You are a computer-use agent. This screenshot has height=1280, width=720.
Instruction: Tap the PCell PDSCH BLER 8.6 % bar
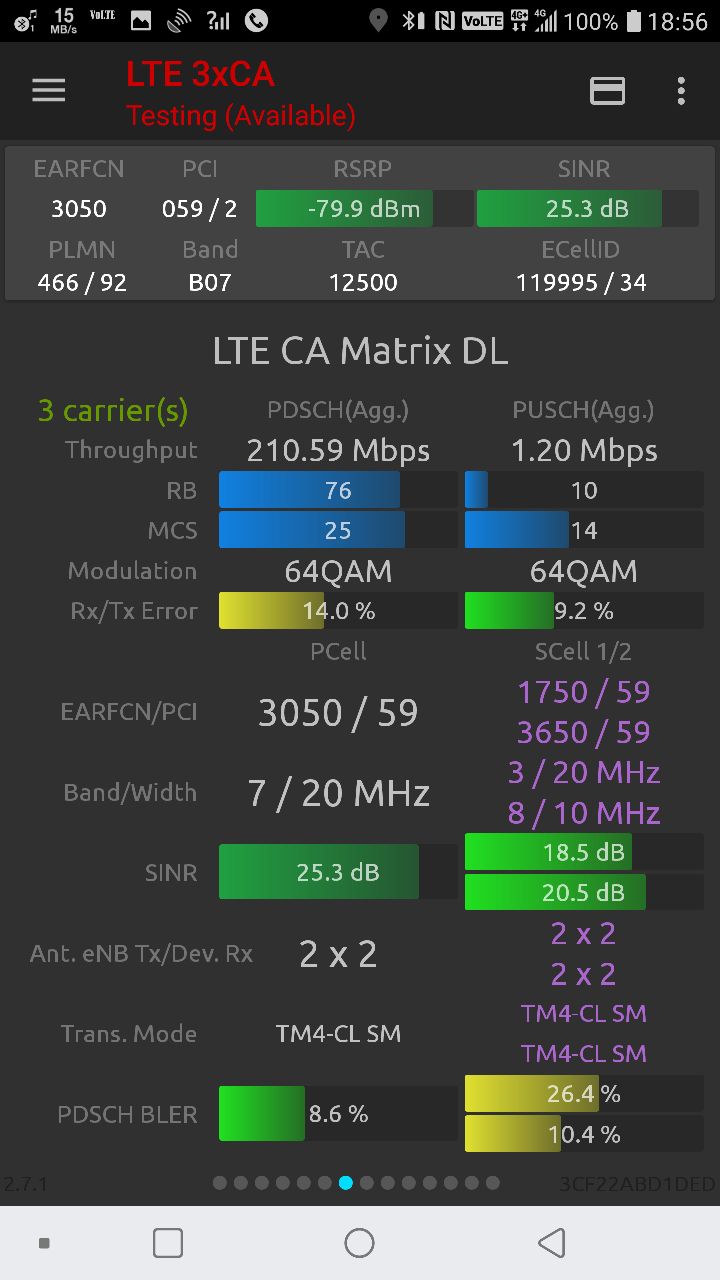(338, 1113)
